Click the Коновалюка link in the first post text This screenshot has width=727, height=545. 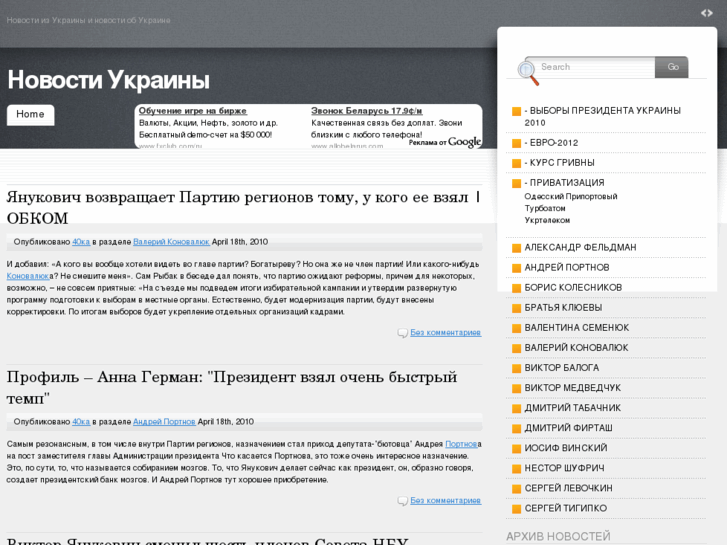pos(28,276)
